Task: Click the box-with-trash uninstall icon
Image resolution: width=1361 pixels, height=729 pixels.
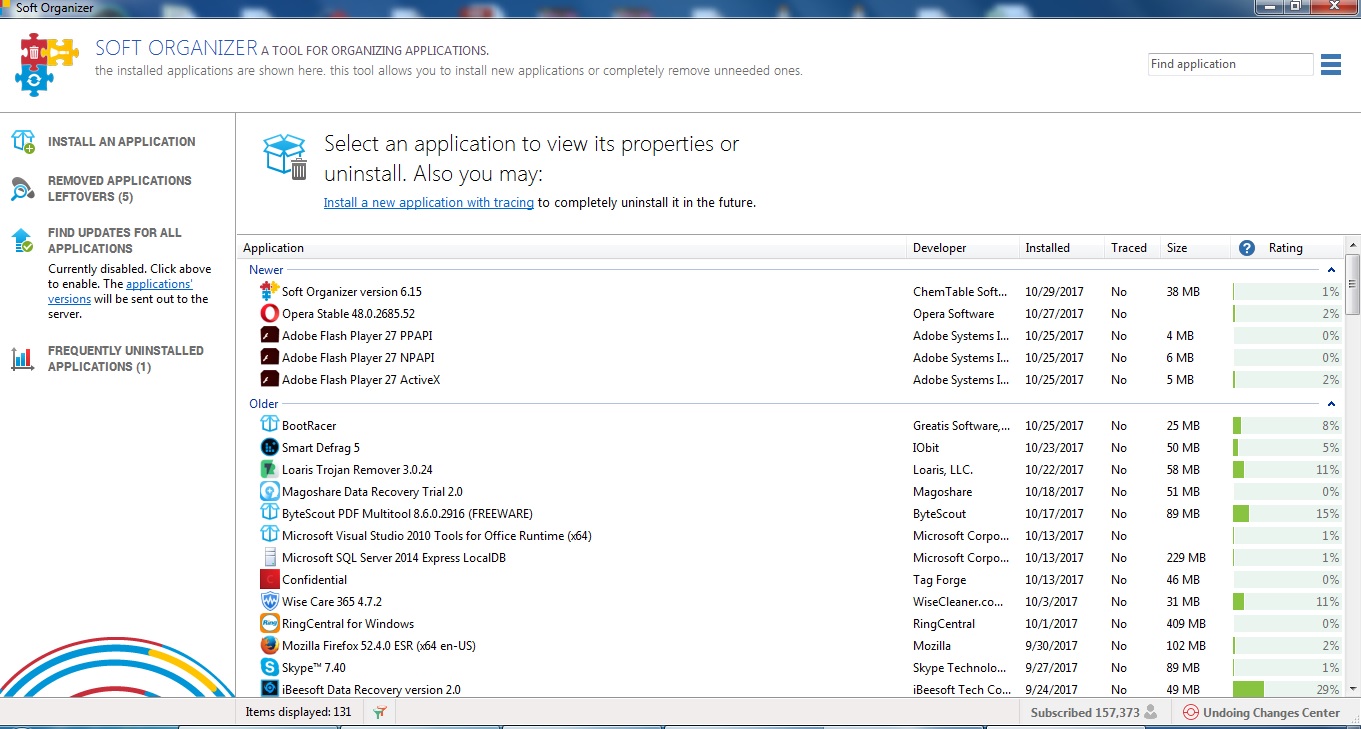Action: point(286,158)
